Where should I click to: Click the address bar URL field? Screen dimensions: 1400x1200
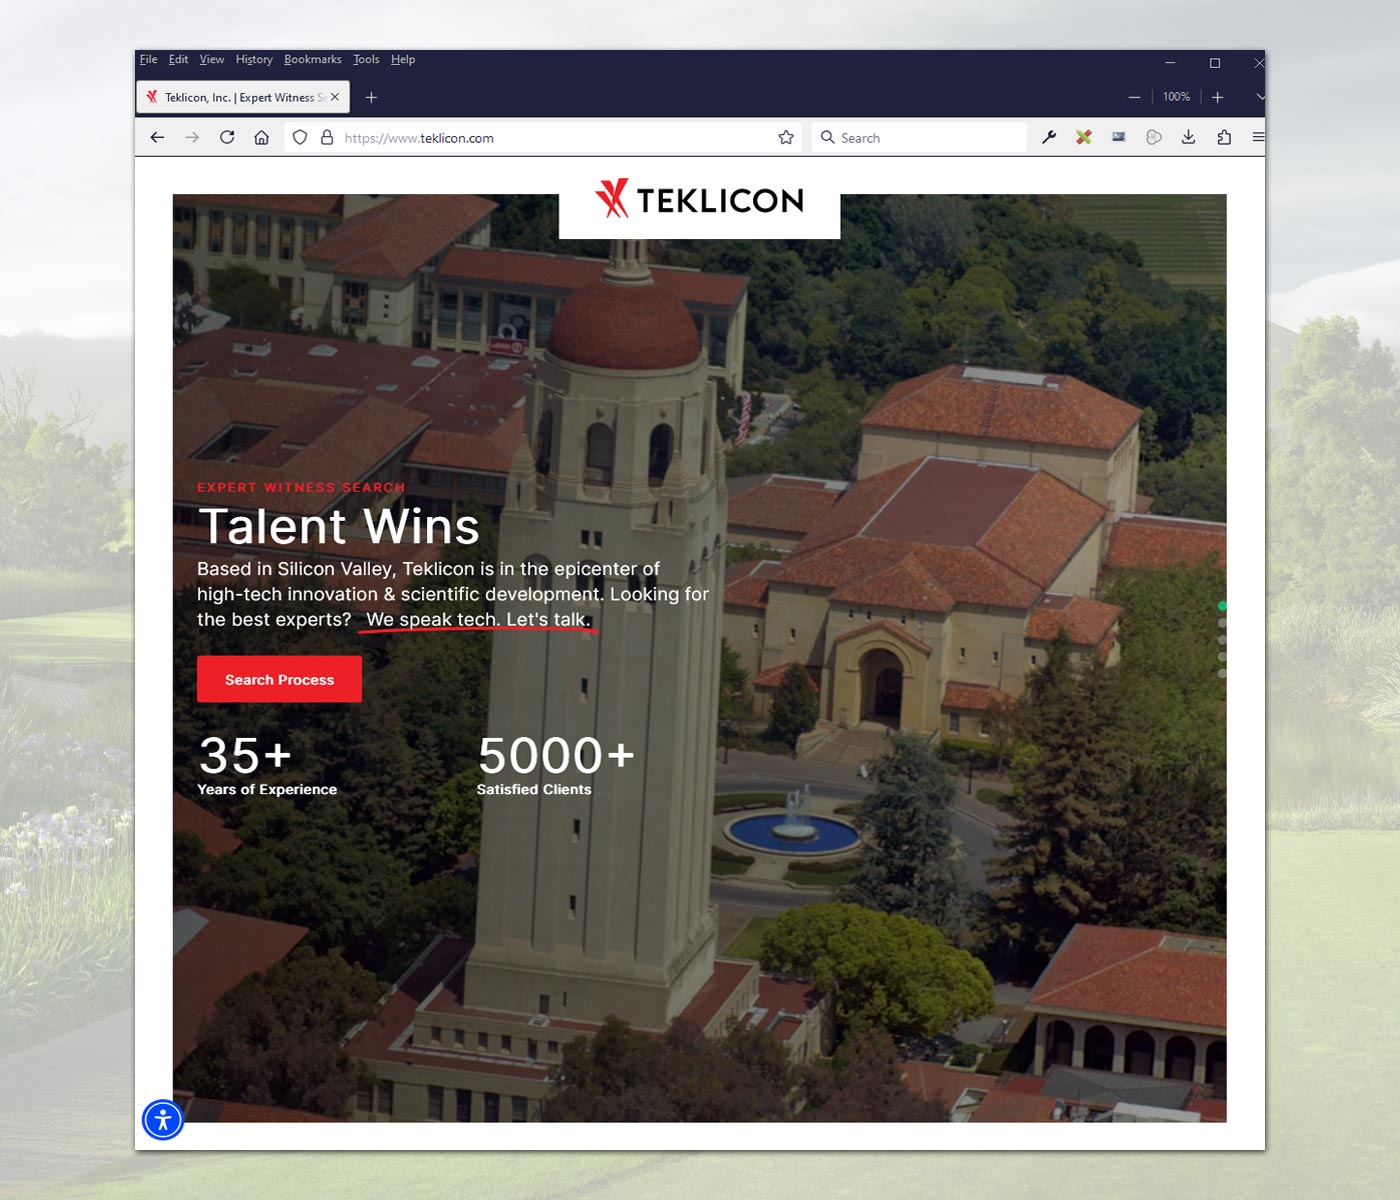pos(545,138)
